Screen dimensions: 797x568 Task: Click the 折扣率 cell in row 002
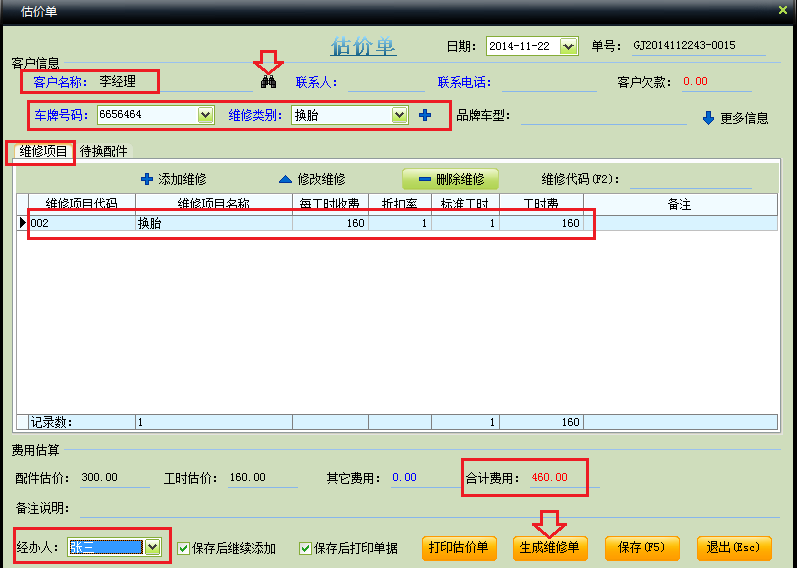point(400,223)
